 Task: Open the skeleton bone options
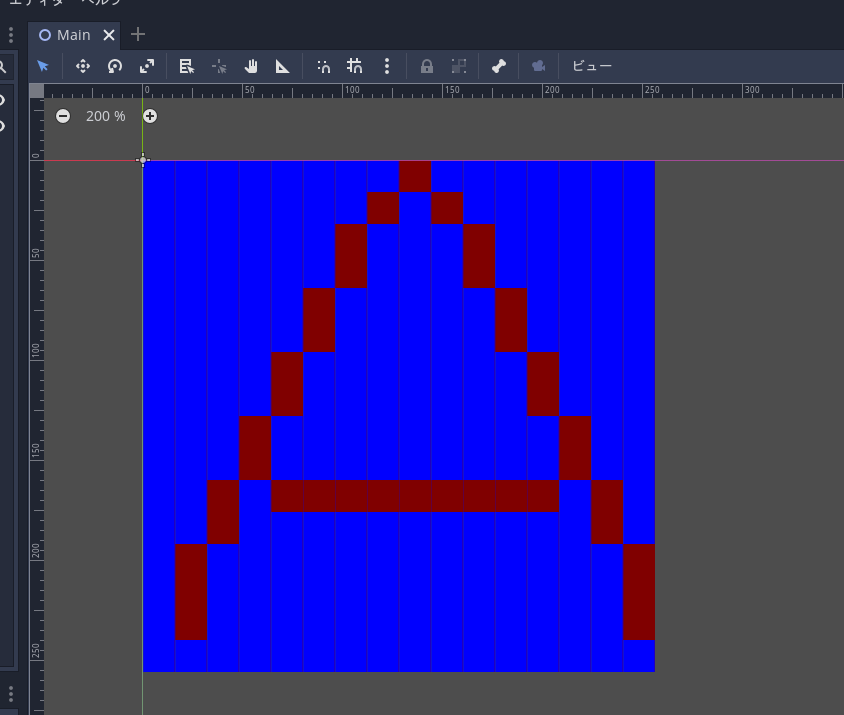coord(499,66)
